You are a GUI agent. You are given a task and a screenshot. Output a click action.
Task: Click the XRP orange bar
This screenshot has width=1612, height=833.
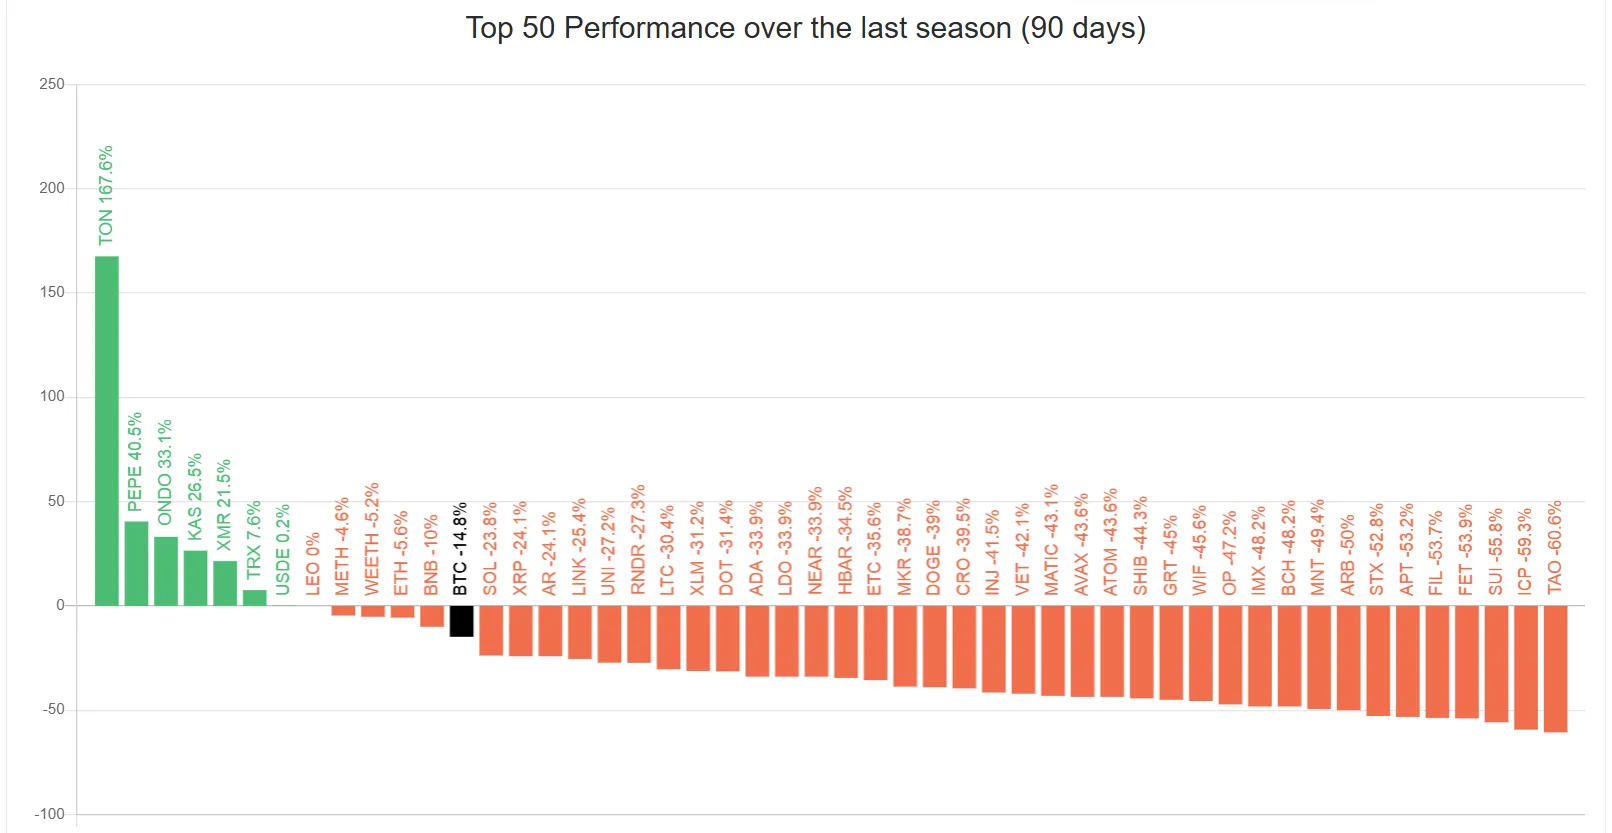tap(521, 631)
